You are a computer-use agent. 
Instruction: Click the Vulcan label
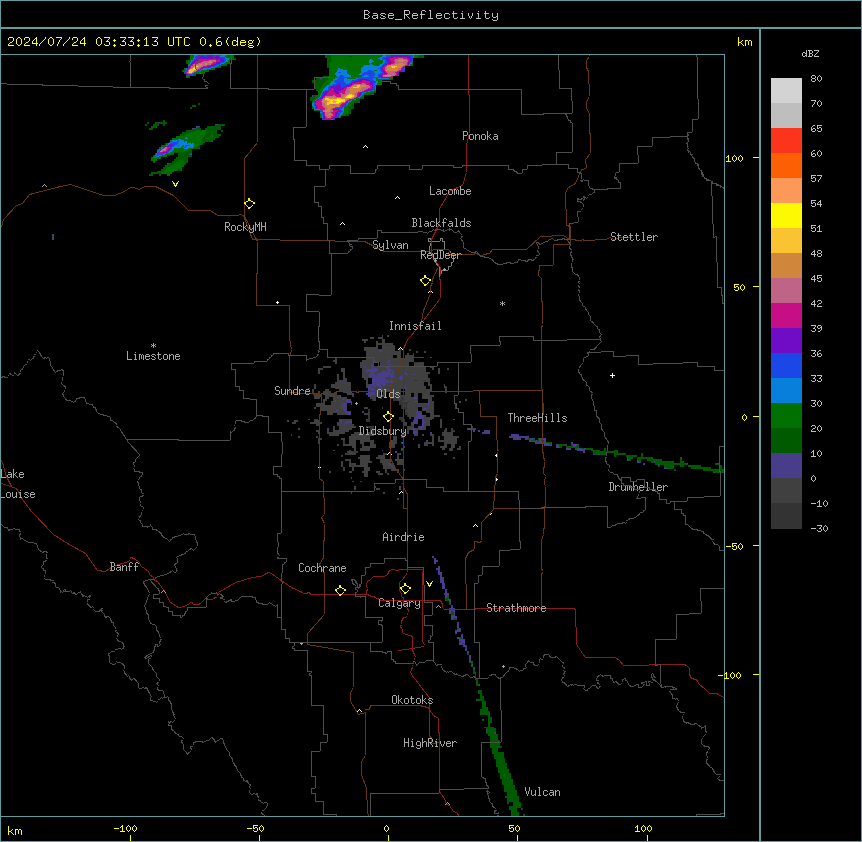point(542,792)
